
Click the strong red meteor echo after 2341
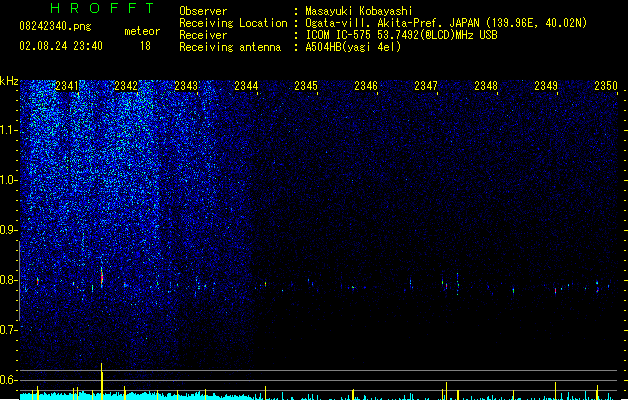(x=102, y=277)
